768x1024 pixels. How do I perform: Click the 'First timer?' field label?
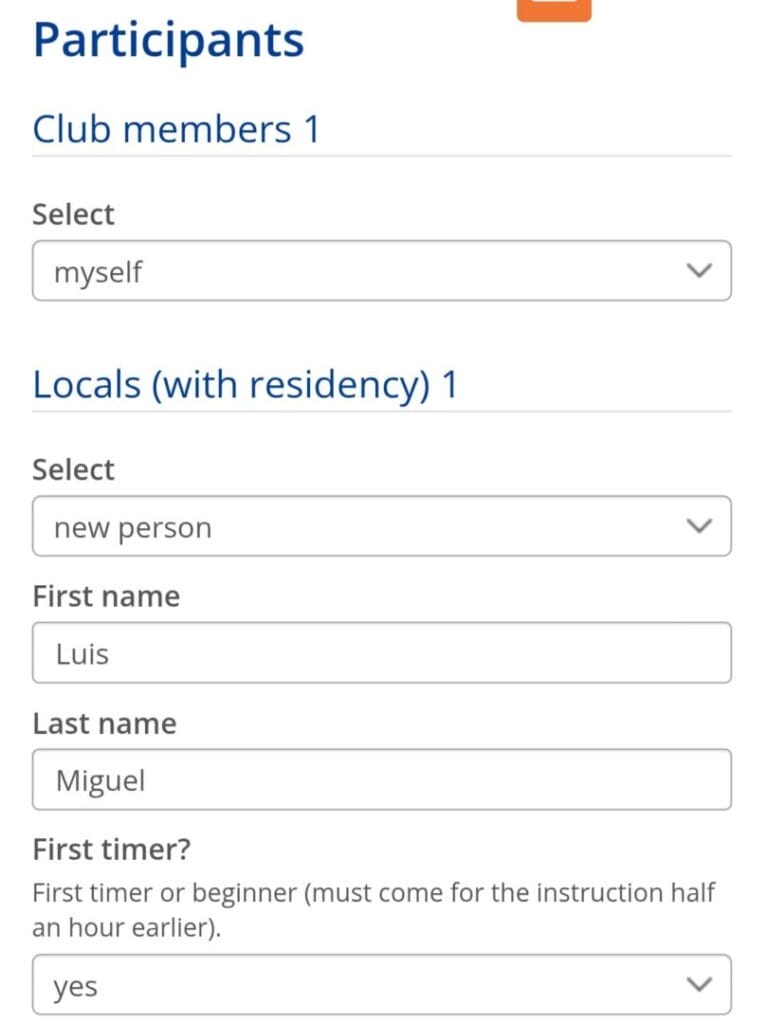(112, 850)
